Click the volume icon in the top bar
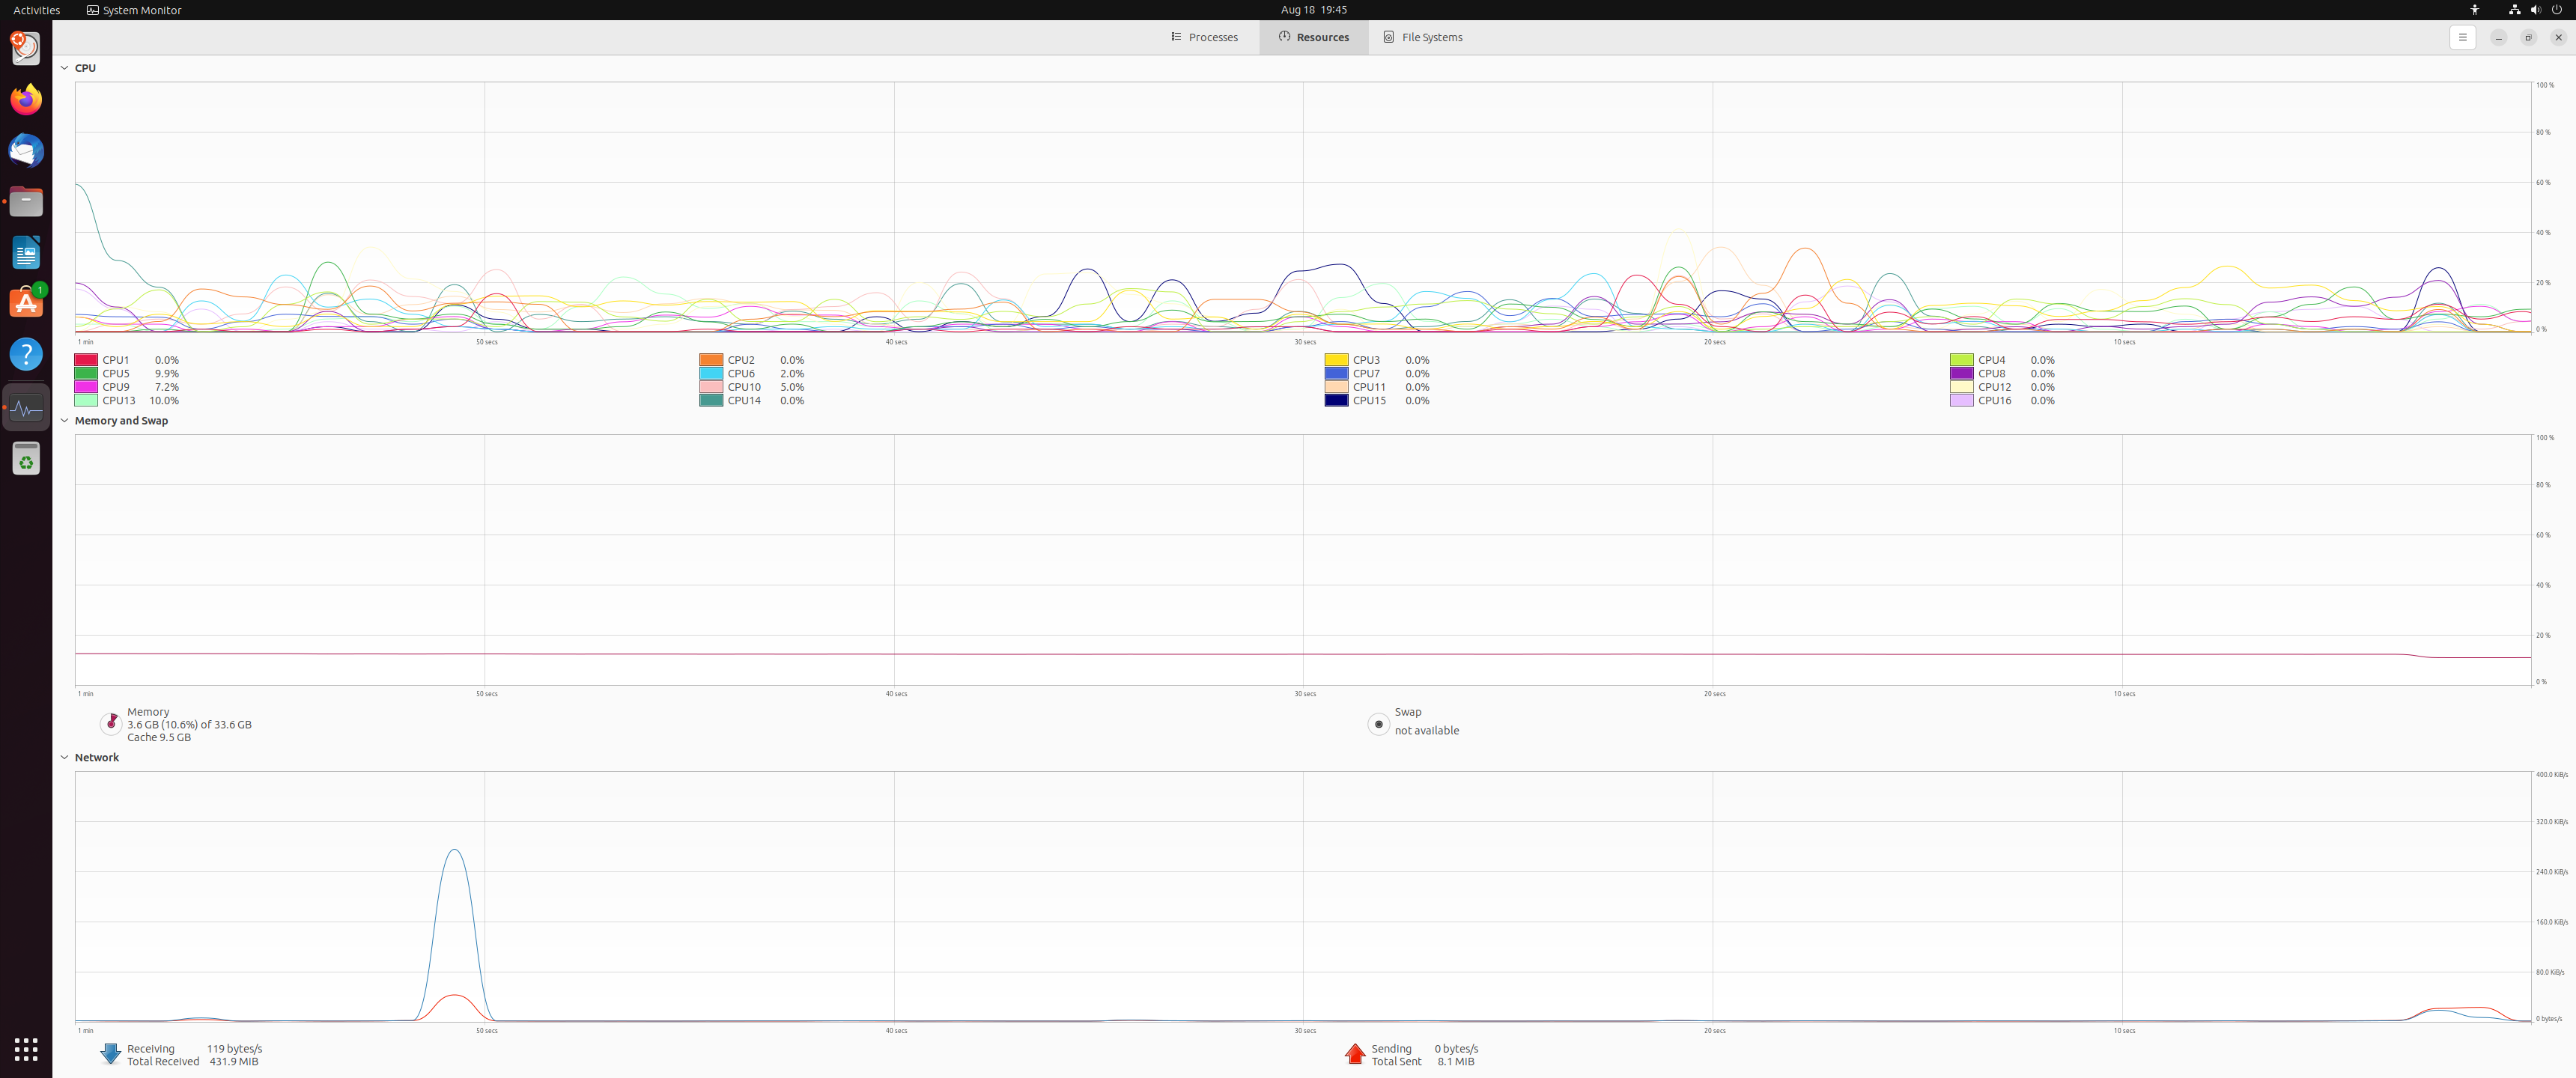 (x=2536, y=9)
